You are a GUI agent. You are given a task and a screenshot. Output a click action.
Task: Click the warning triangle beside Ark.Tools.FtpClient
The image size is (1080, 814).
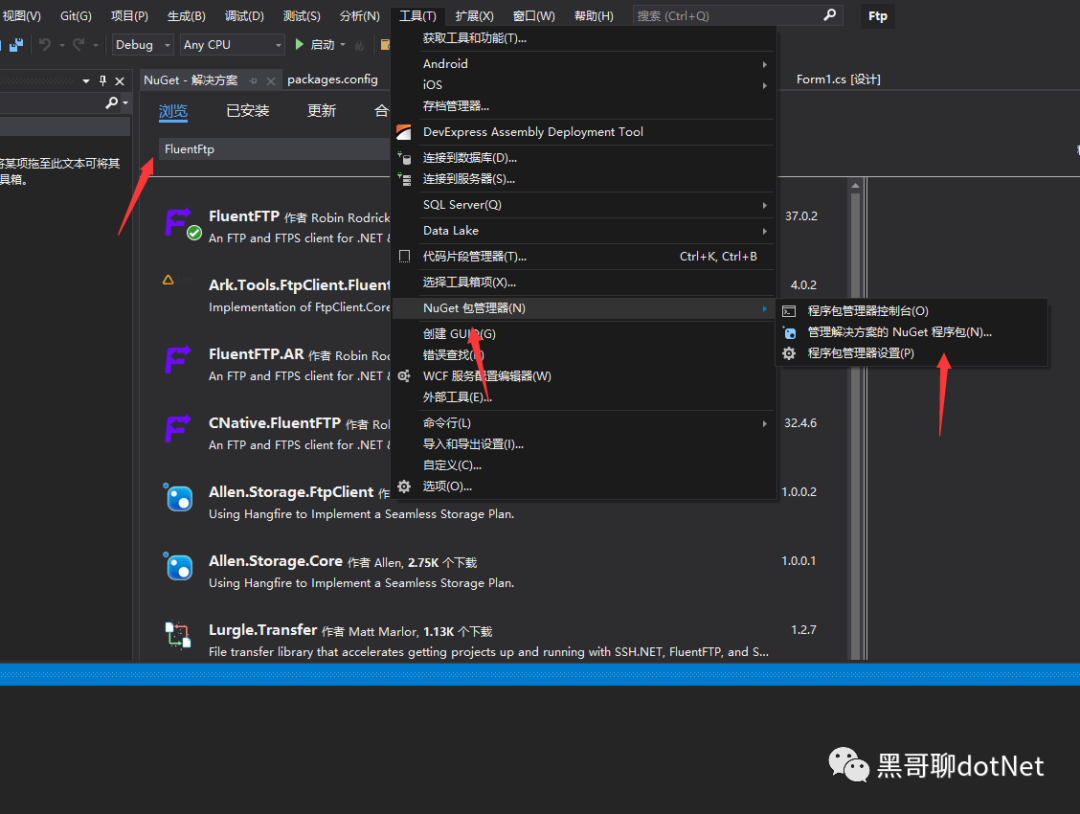click(x=168, y=280)
